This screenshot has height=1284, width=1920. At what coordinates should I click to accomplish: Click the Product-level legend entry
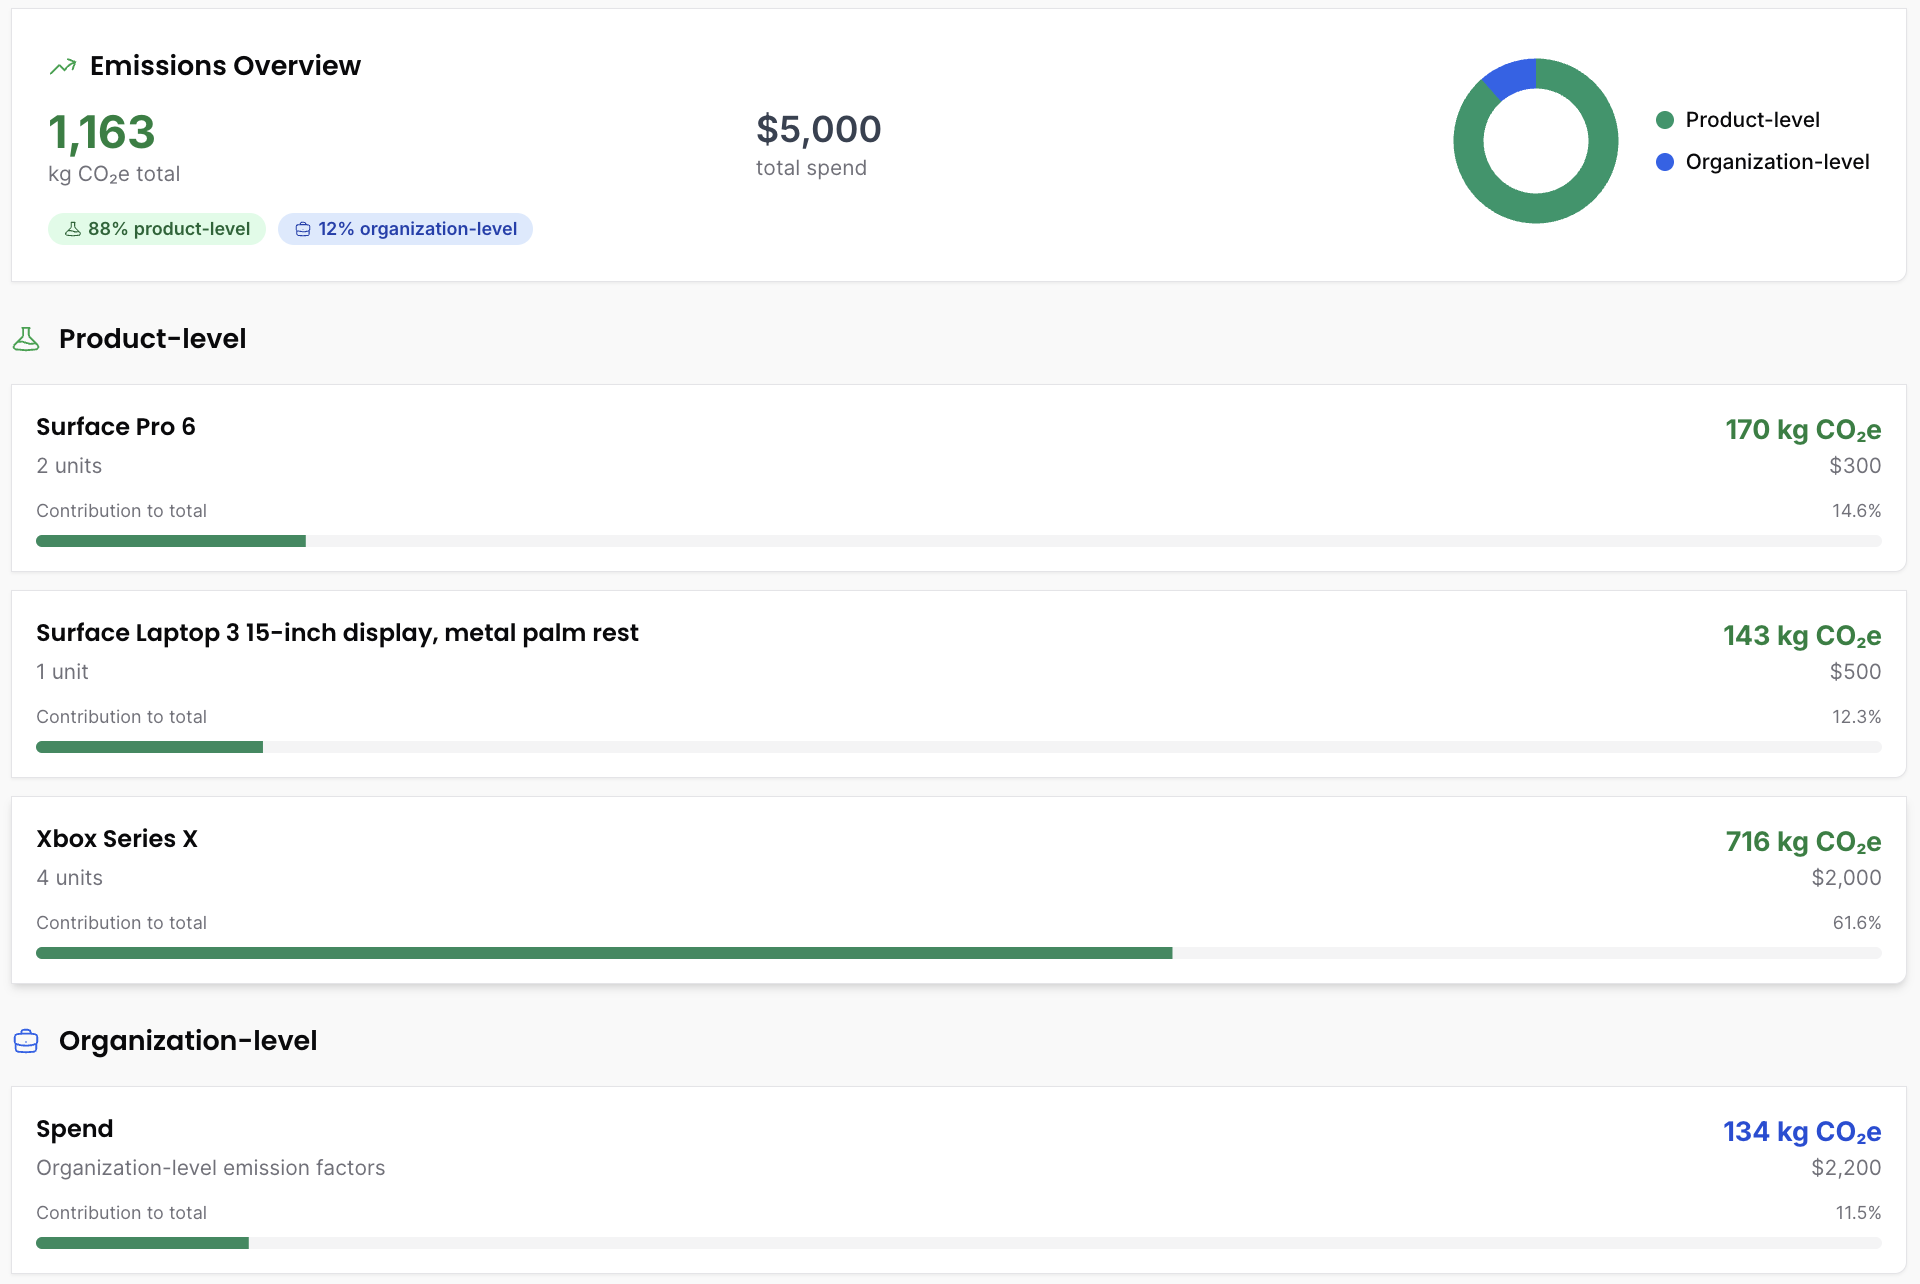tap(1738, 120)
